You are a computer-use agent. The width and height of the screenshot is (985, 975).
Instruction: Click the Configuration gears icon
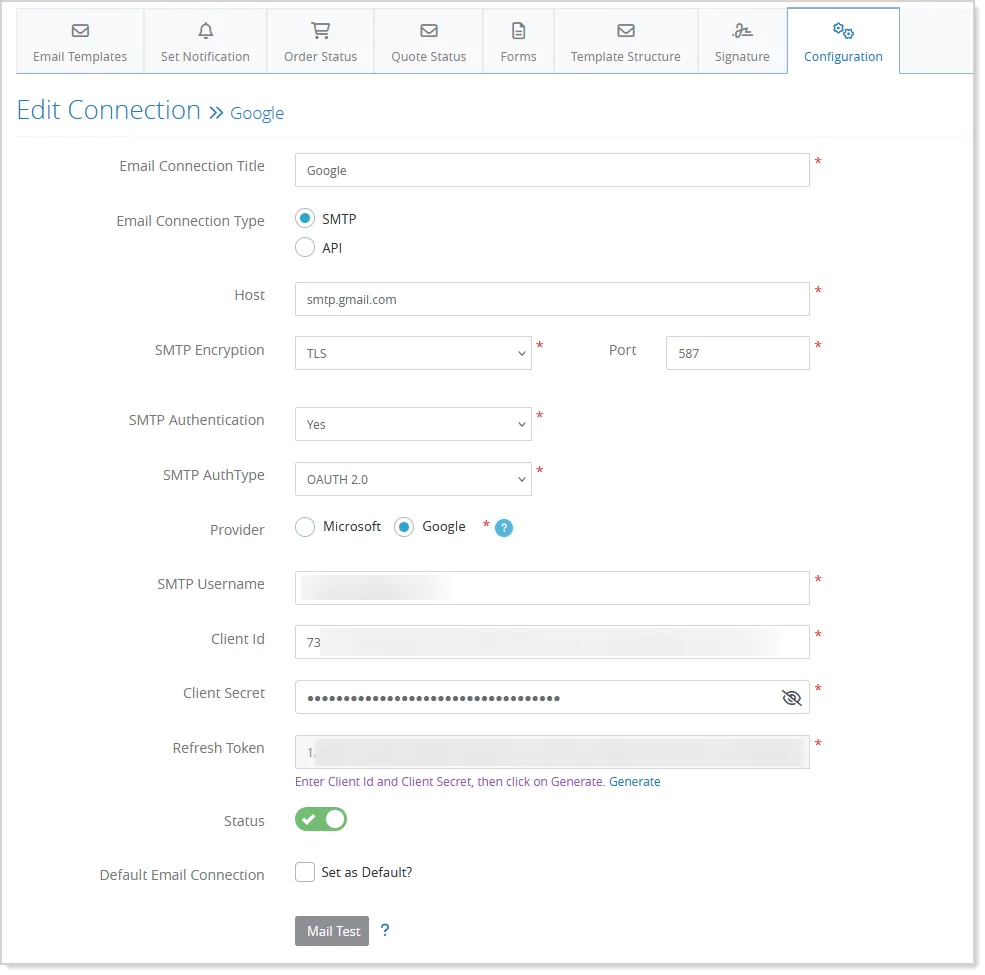[x=843, y=30]
